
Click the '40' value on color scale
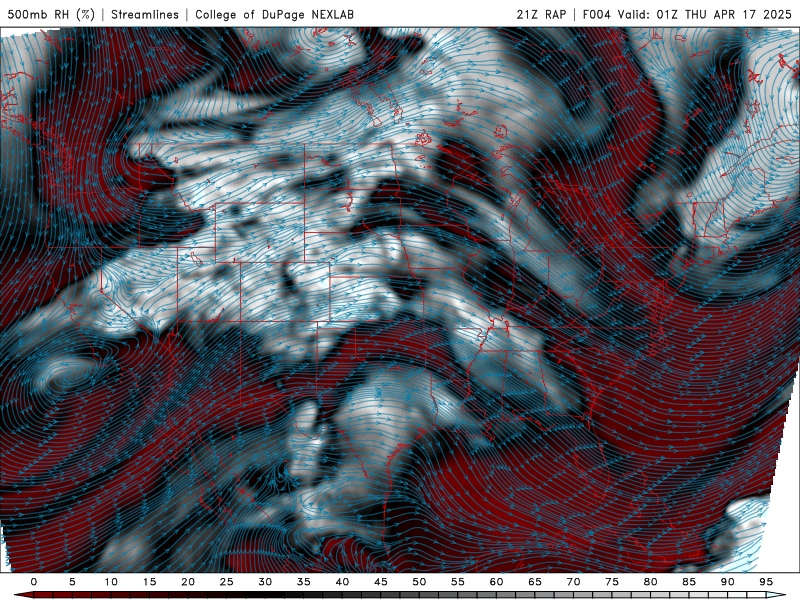(x=342, y=582)
